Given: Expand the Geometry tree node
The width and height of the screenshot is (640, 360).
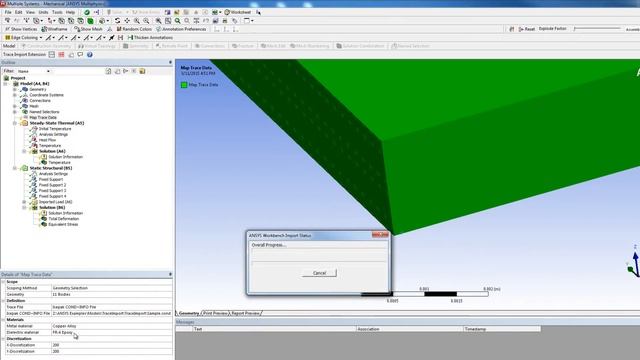Looking at the screenshot, I should pos(15,89).
